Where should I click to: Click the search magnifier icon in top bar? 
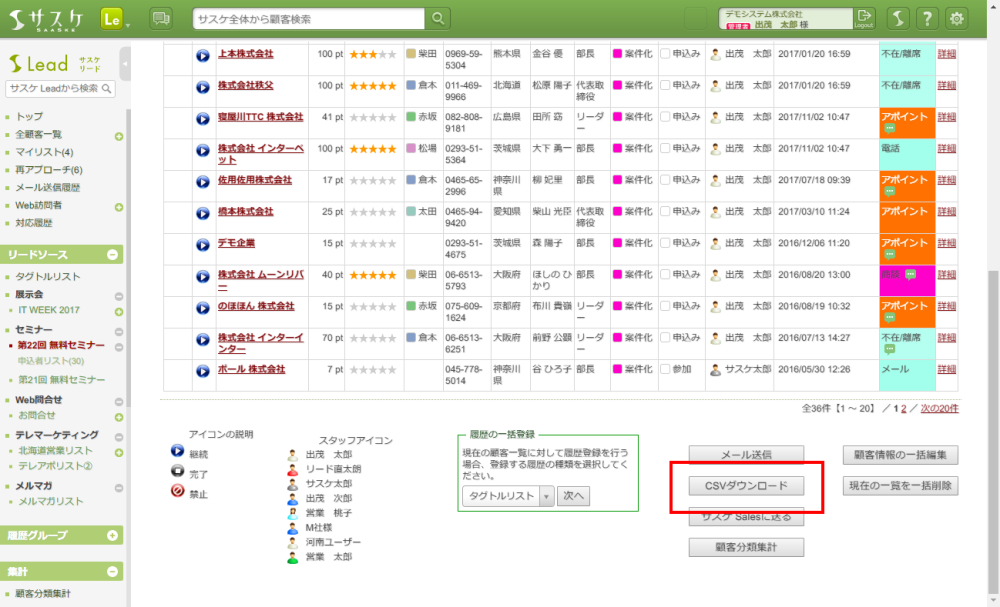[437, 19]
